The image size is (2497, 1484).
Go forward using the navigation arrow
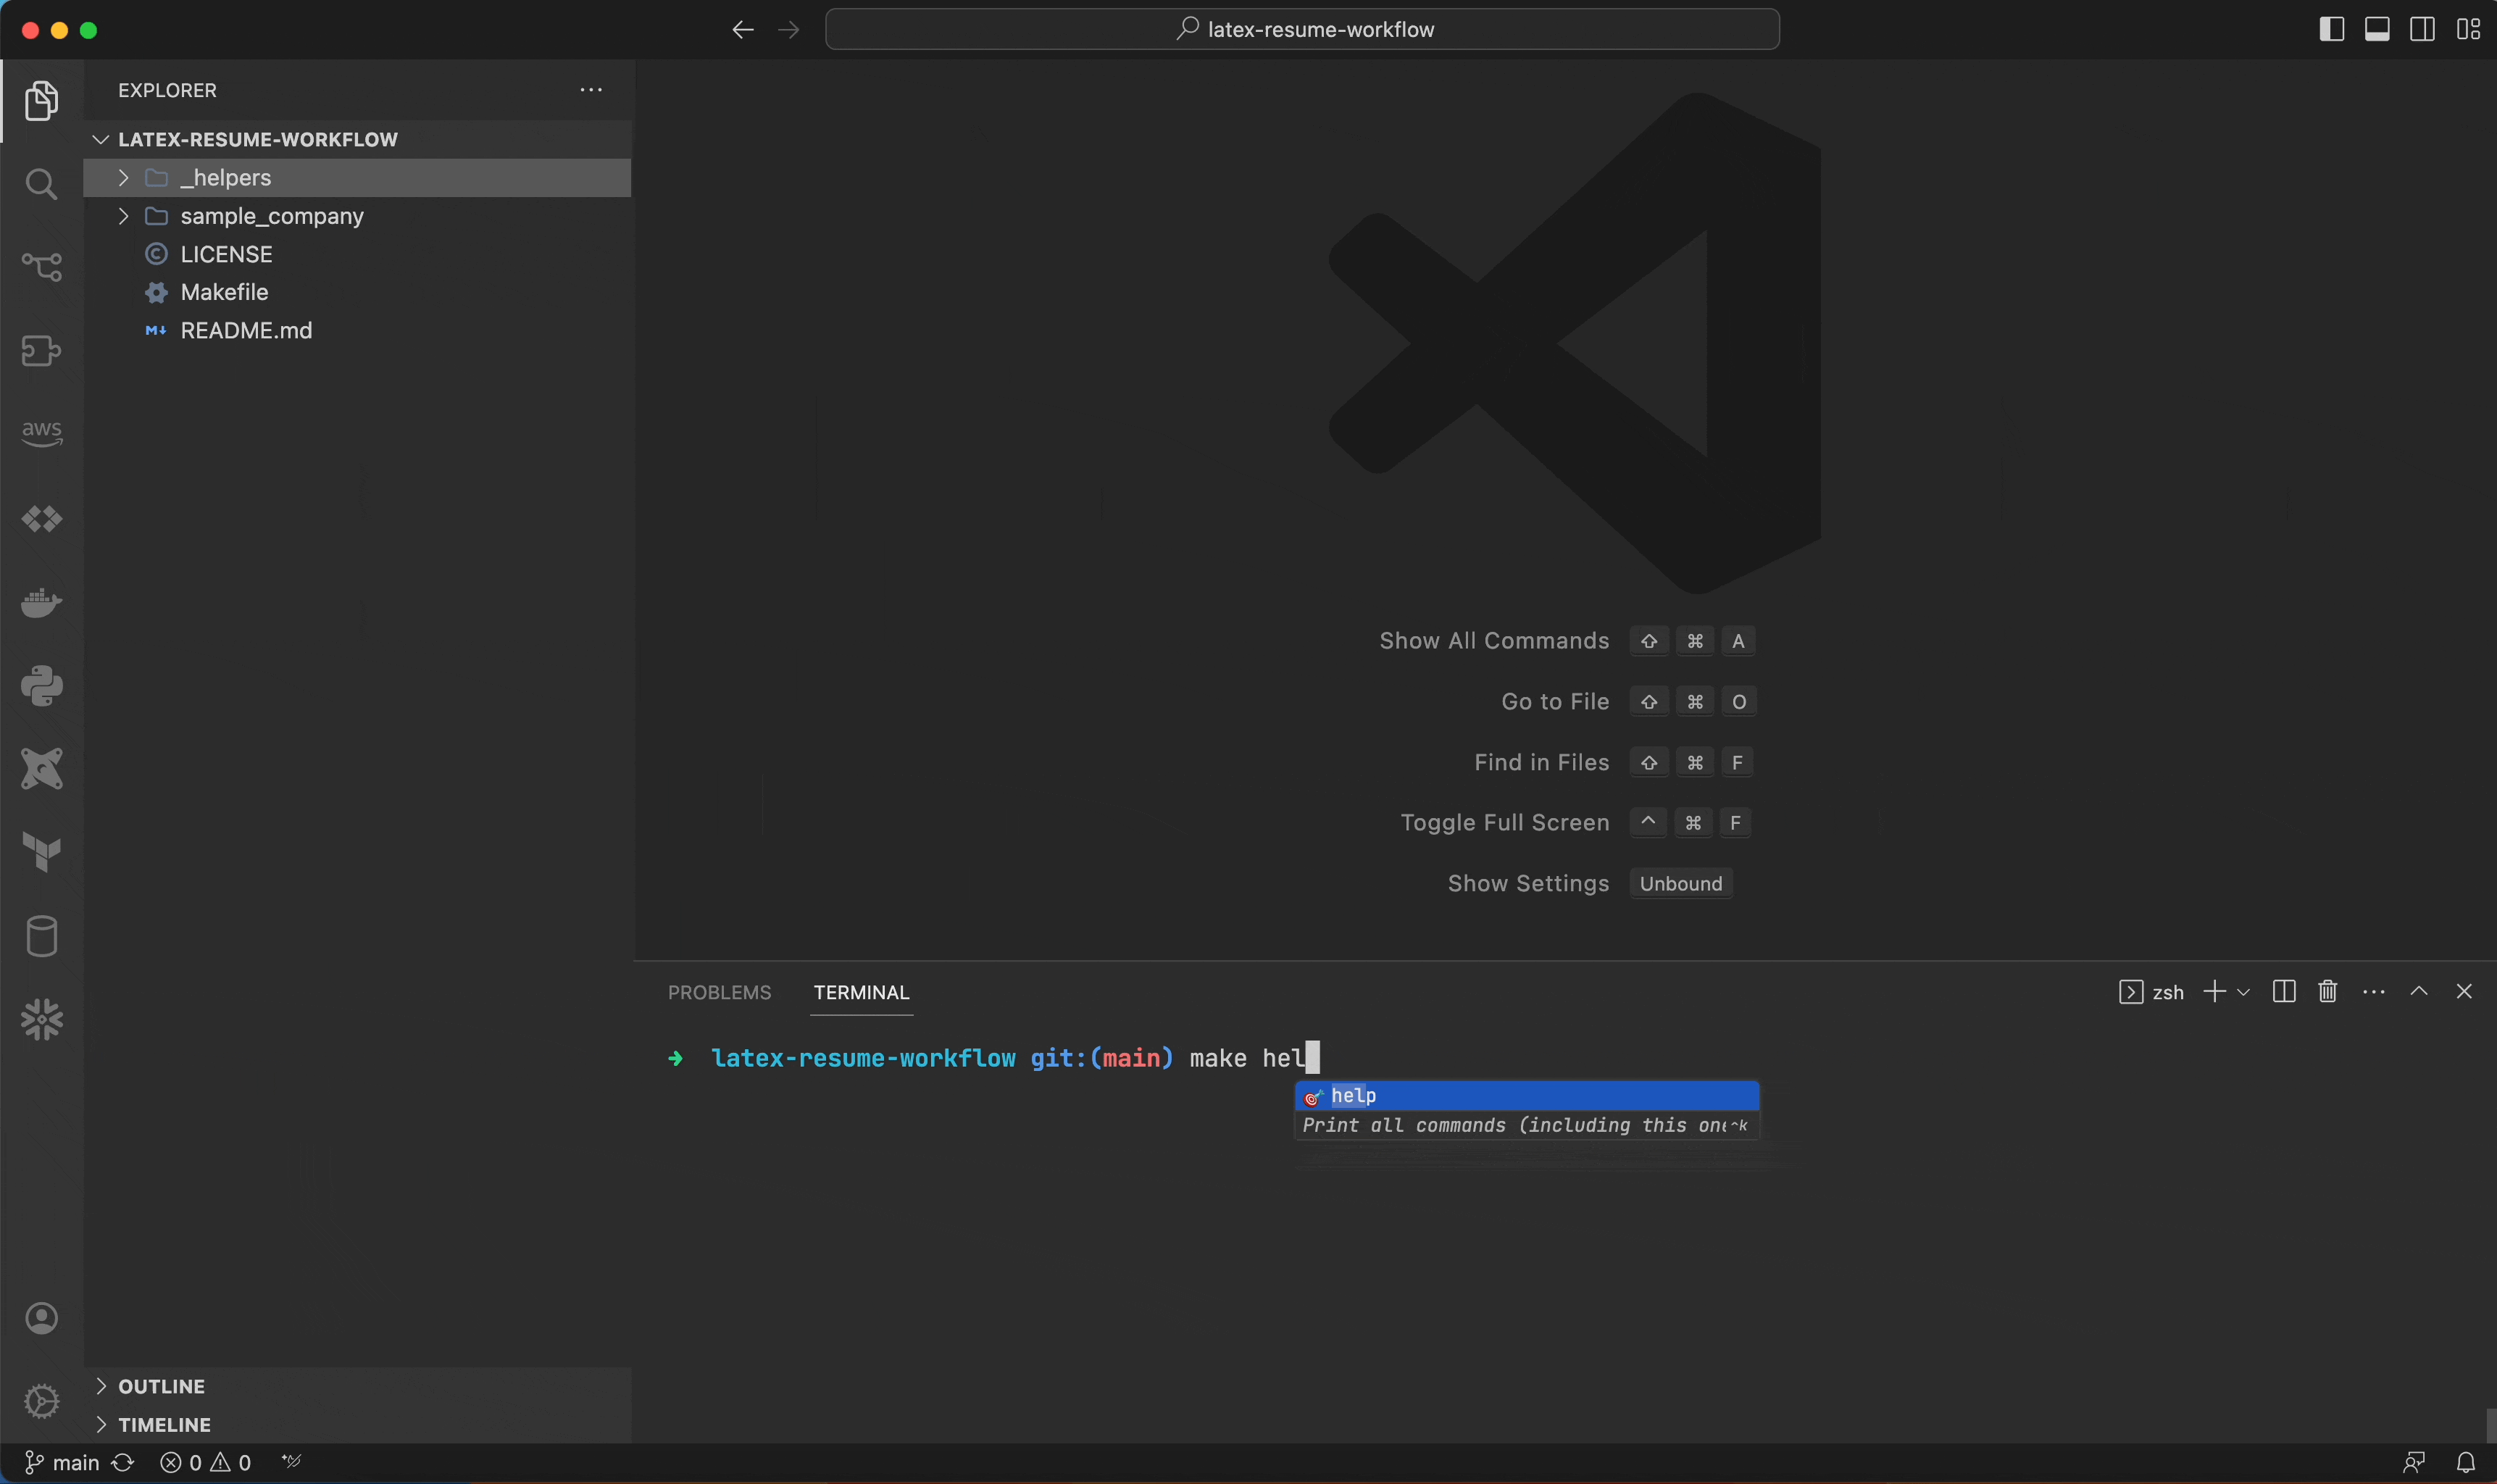(789, 30)
